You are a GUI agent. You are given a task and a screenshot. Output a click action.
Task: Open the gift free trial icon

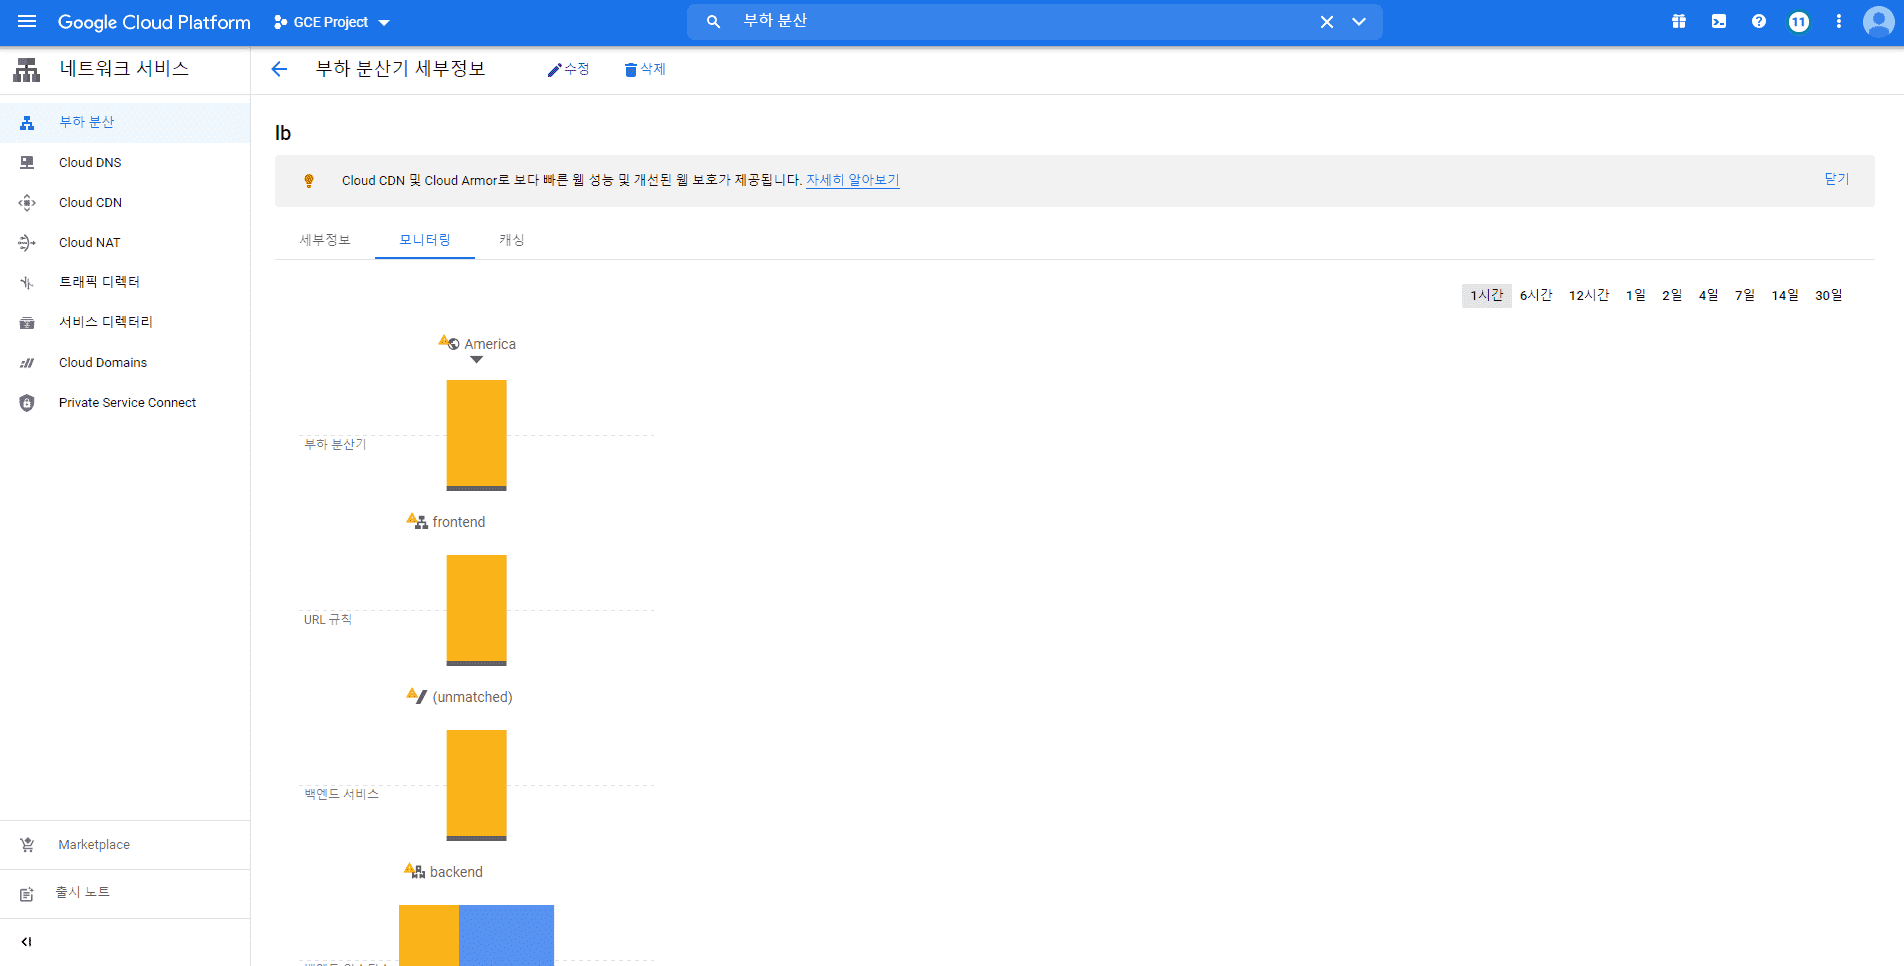(1679, 21)
